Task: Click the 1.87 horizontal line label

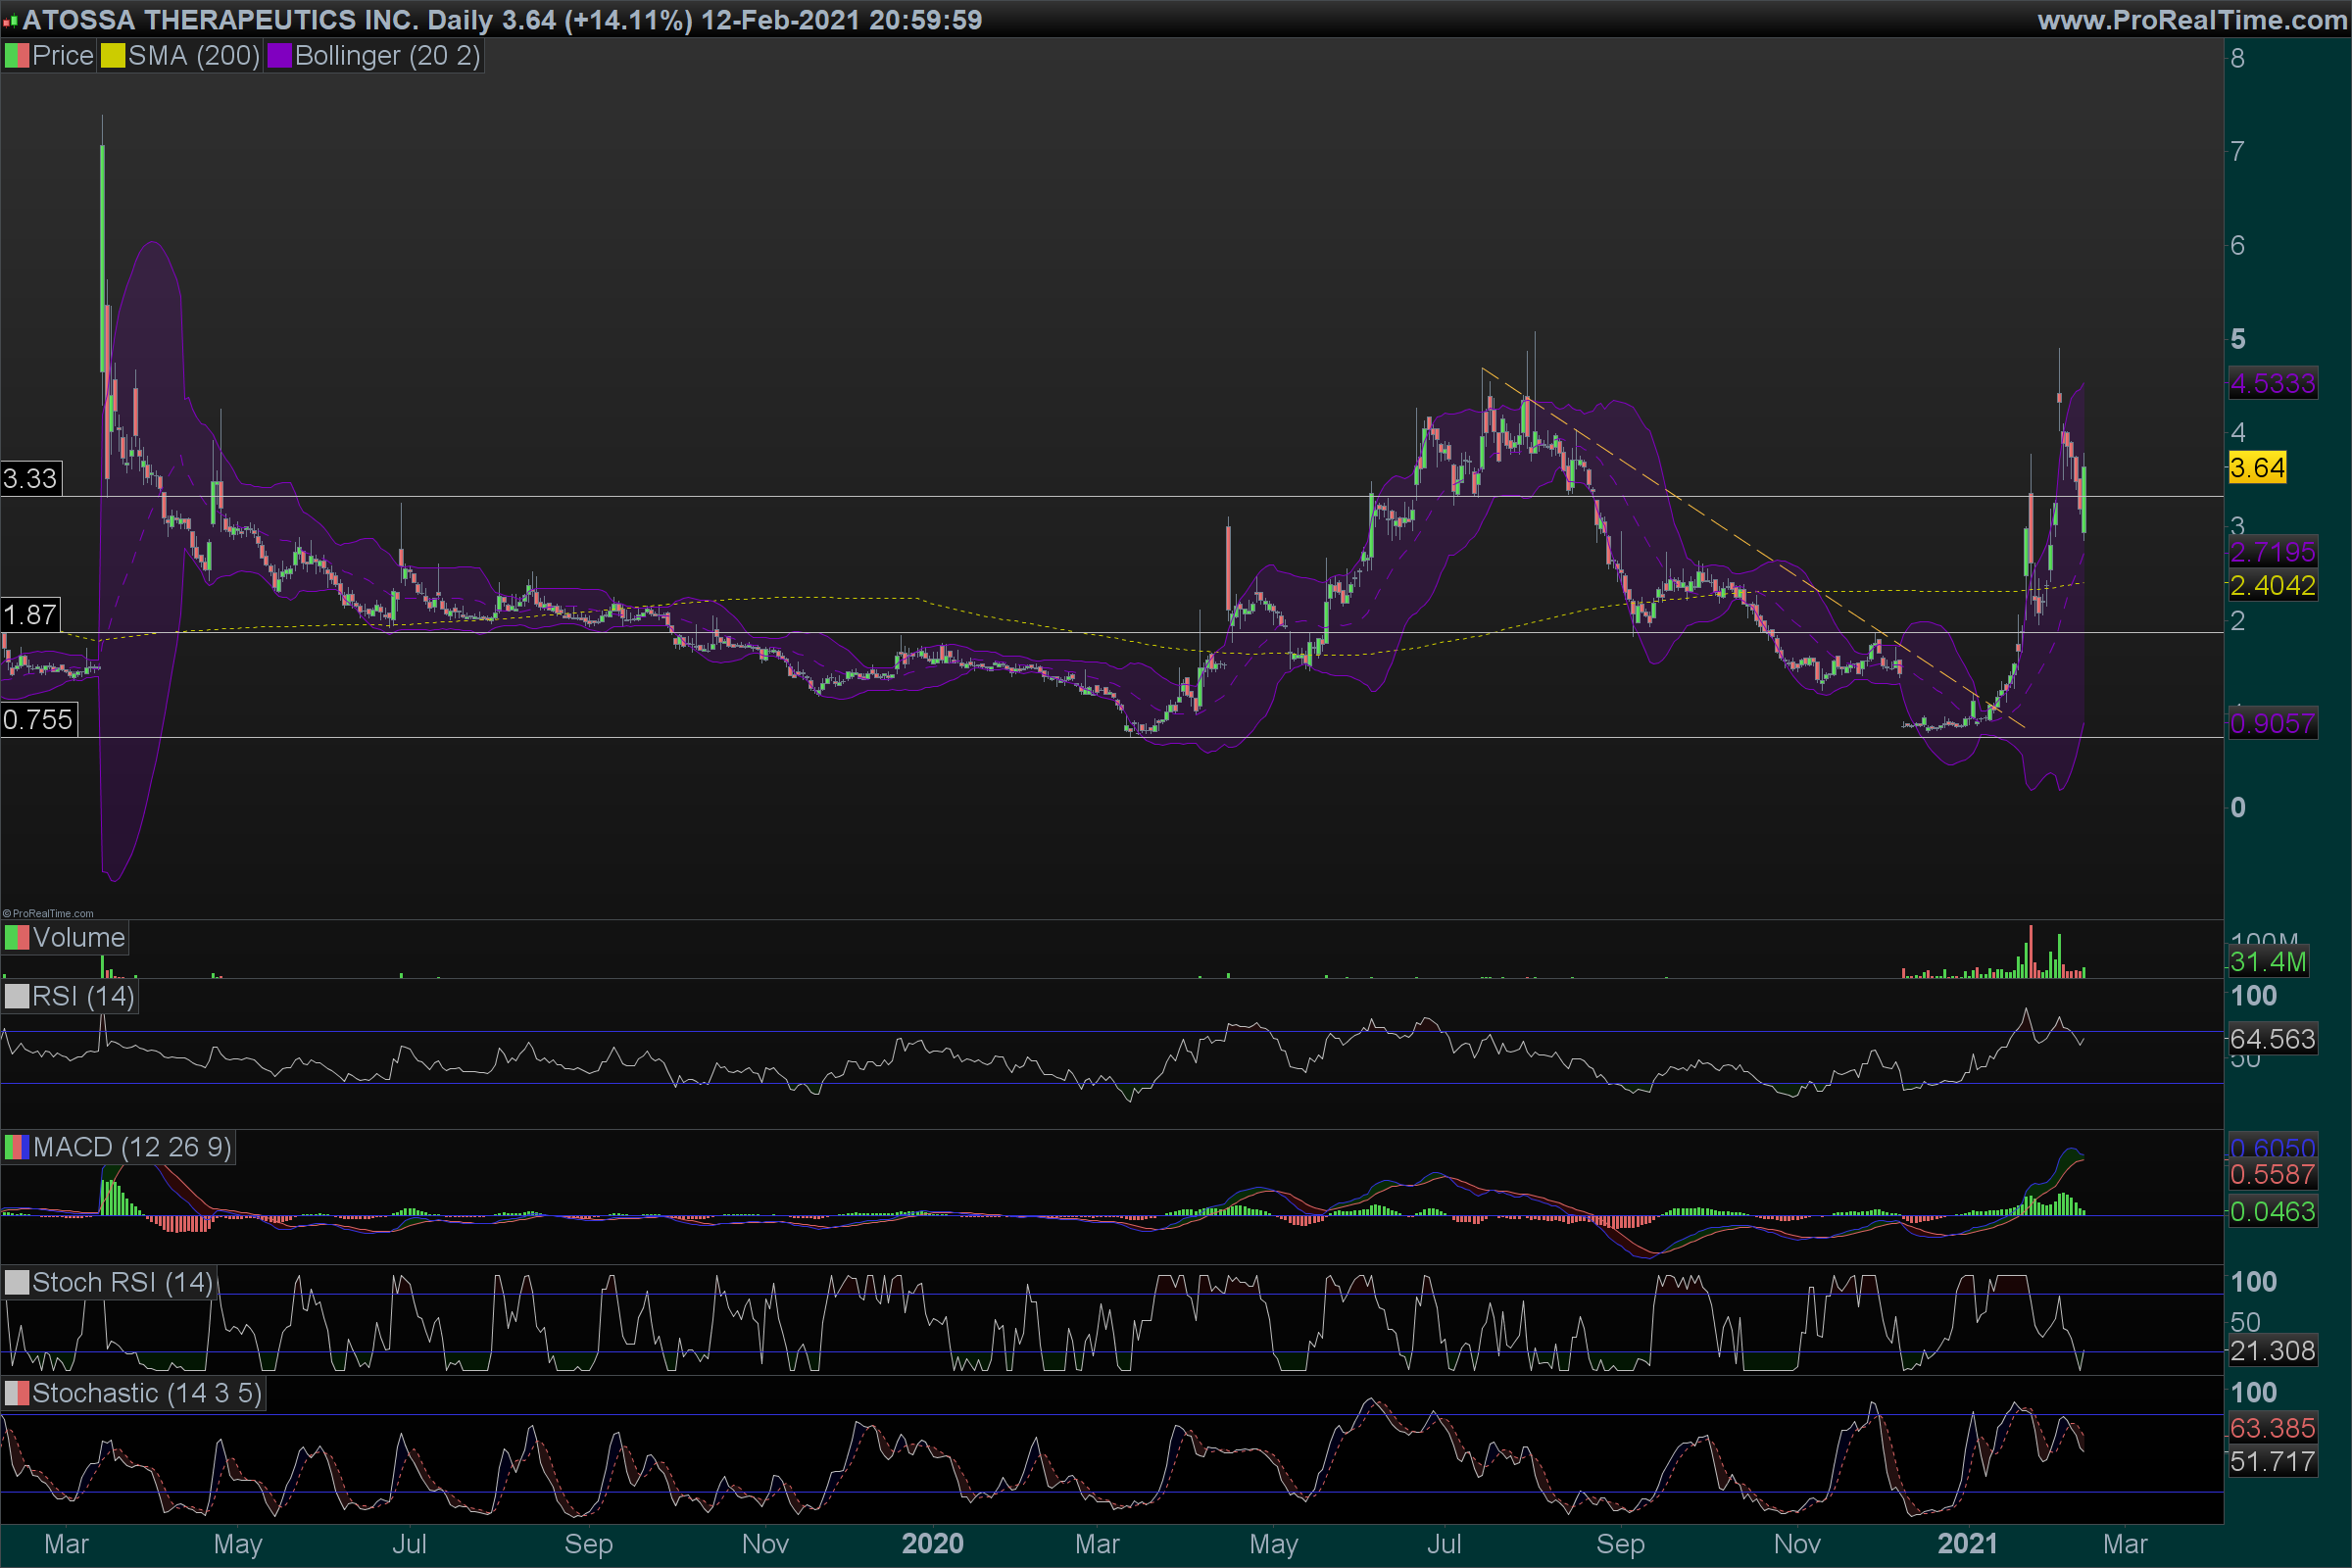Action: 30,615
